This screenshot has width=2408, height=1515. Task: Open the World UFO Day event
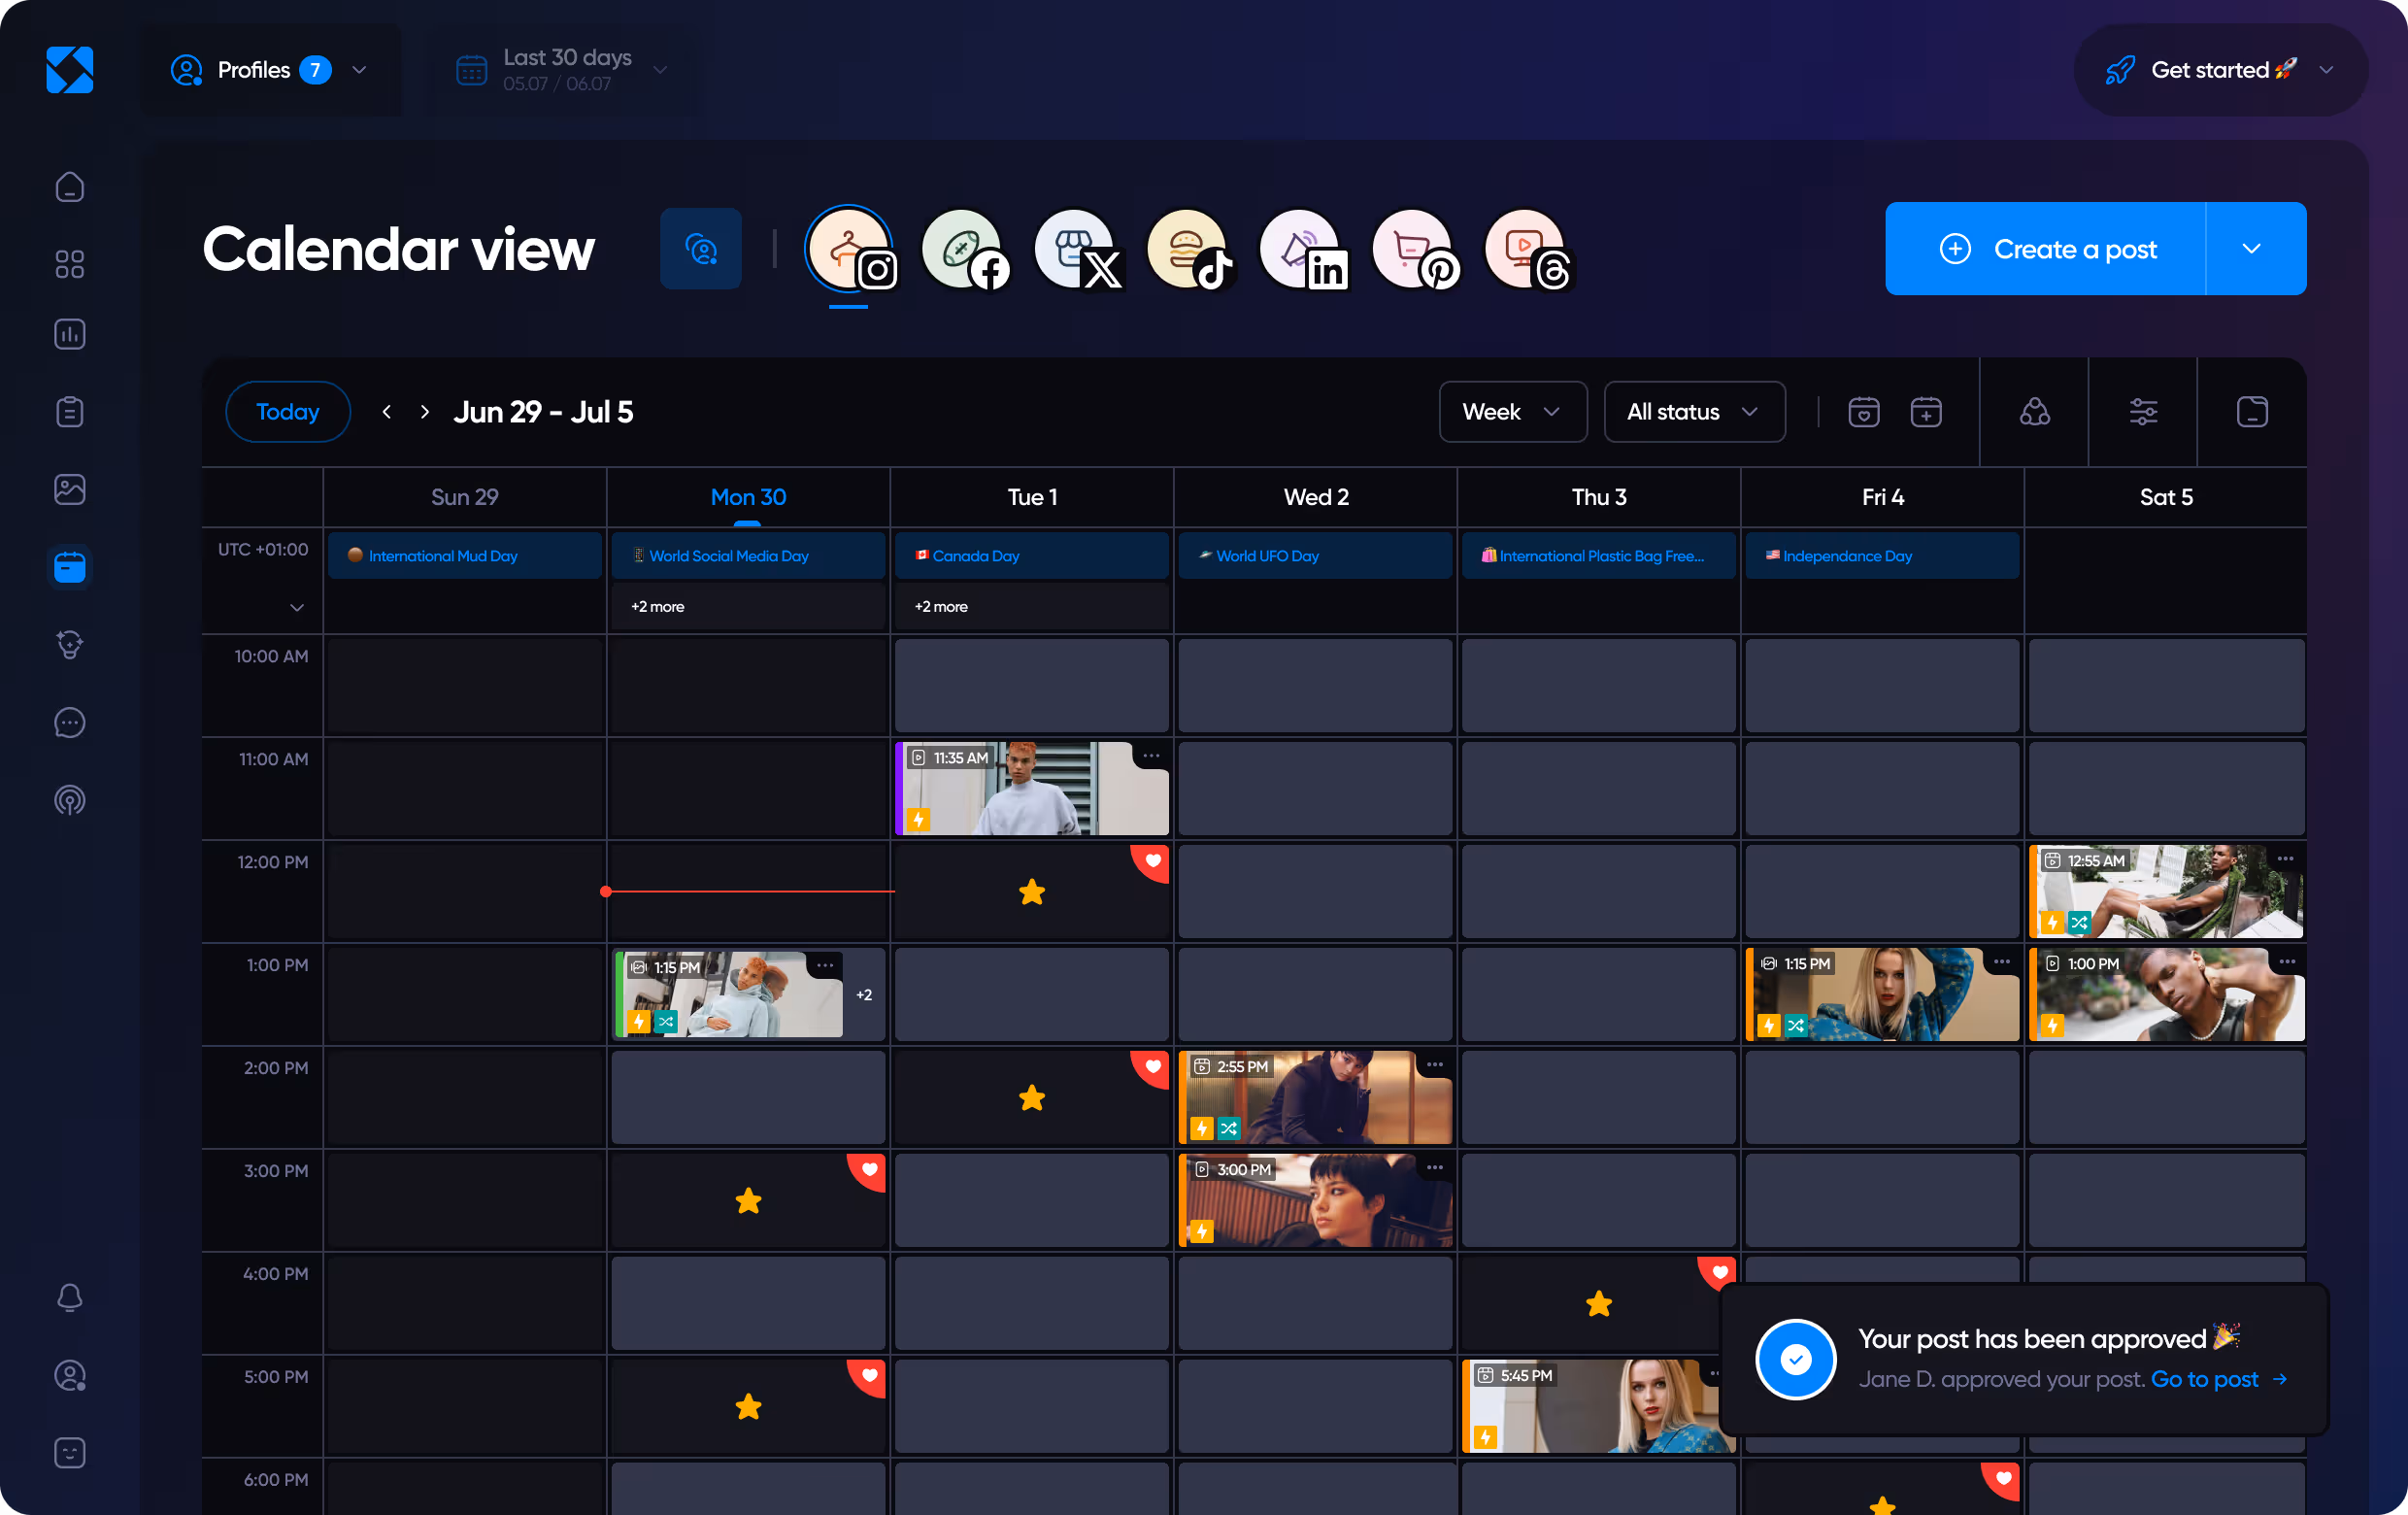[x=1316, y=556]
